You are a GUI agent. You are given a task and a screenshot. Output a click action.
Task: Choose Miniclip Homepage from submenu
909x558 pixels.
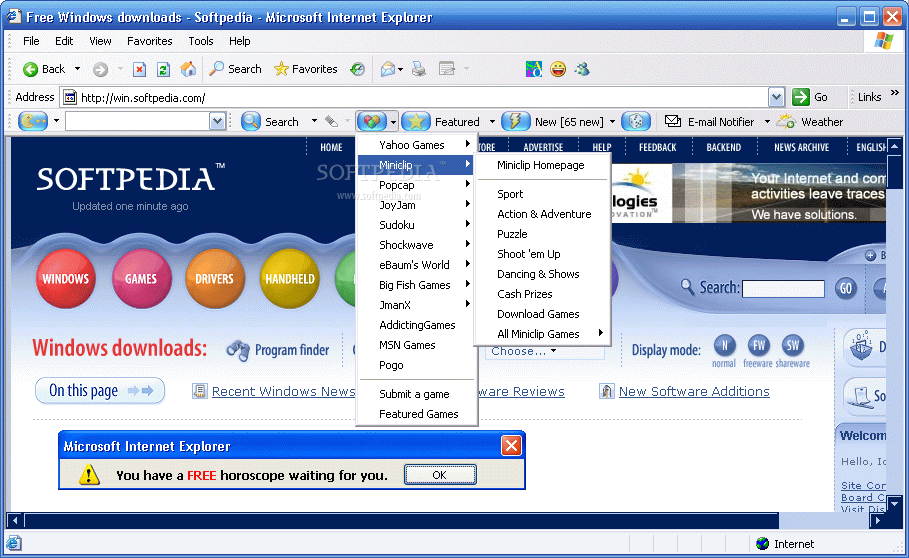[x=543, y=165]
